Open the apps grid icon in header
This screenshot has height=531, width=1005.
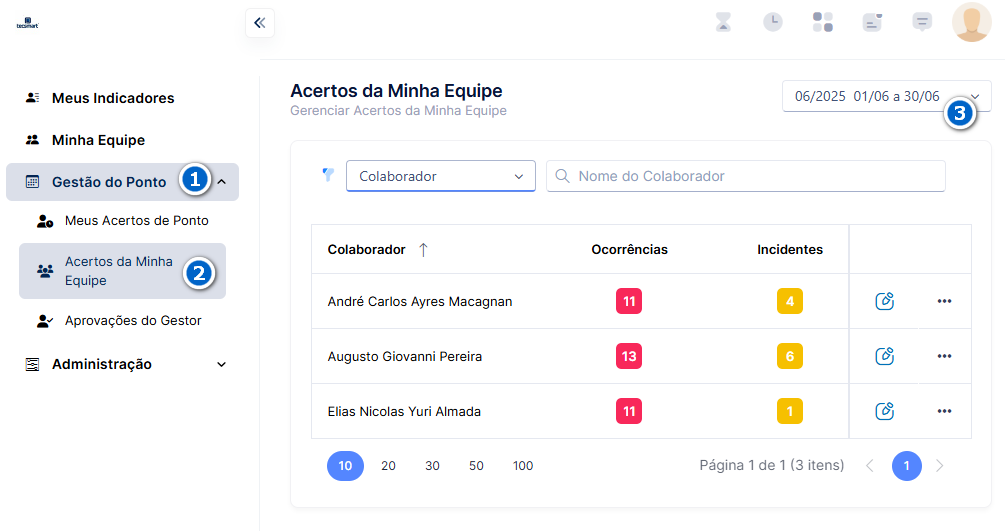tap(823, 22)
